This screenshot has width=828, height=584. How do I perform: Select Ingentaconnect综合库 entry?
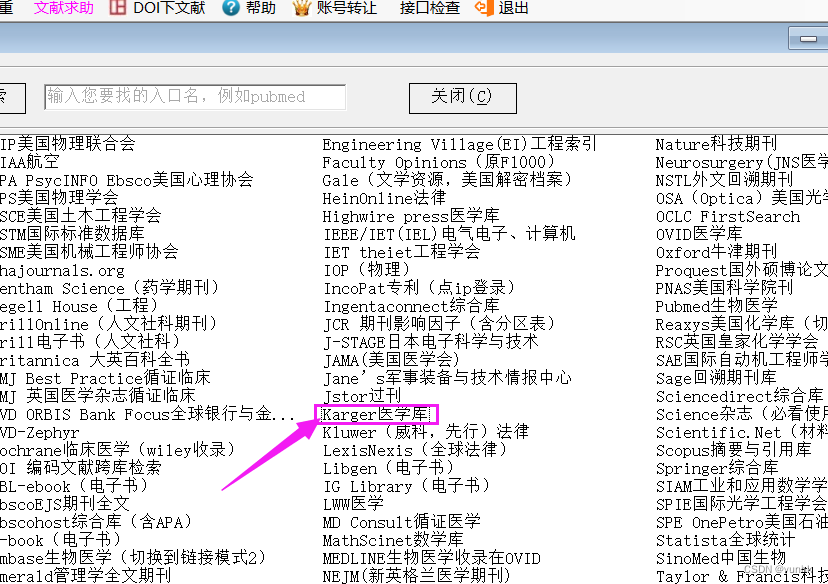(411, 306)
